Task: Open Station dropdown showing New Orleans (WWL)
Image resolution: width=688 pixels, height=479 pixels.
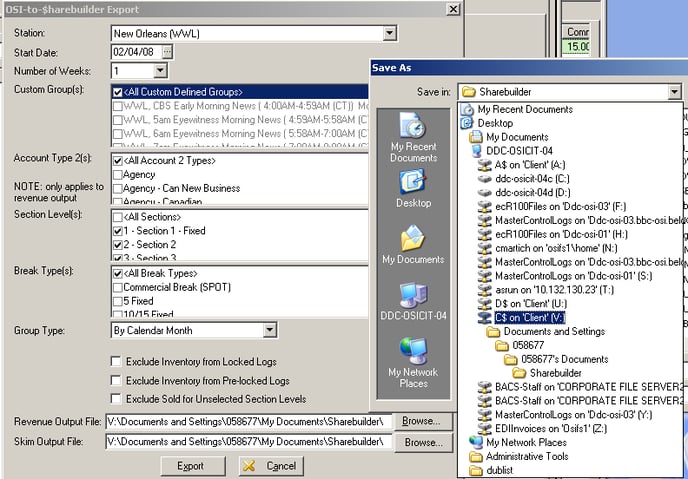Action: [389, 33]
